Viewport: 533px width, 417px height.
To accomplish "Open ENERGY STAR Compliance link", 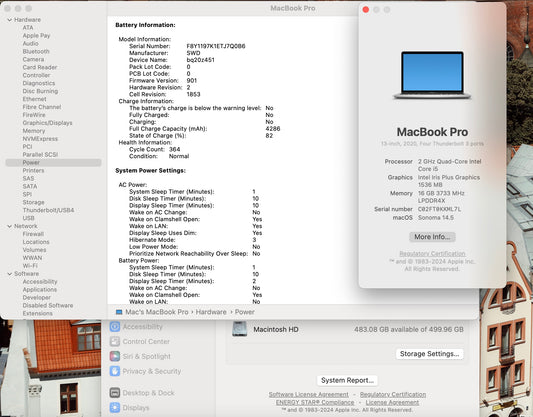I will [315, 402].
